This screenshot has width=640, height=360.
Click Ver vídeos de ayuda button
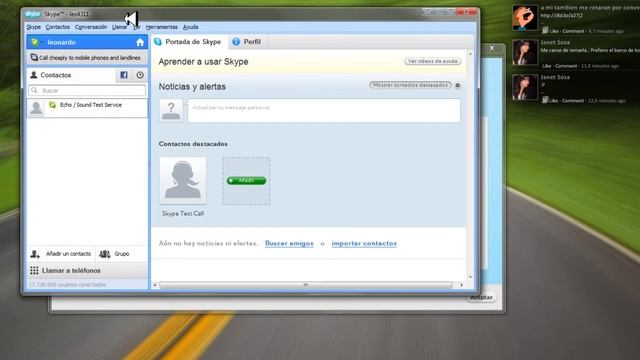433,61
